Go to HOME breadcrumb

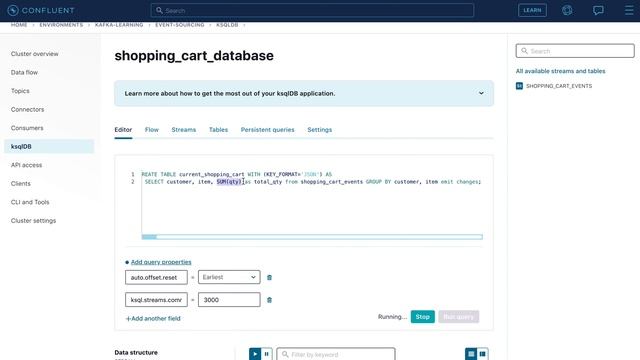click(x=19, y=25)
